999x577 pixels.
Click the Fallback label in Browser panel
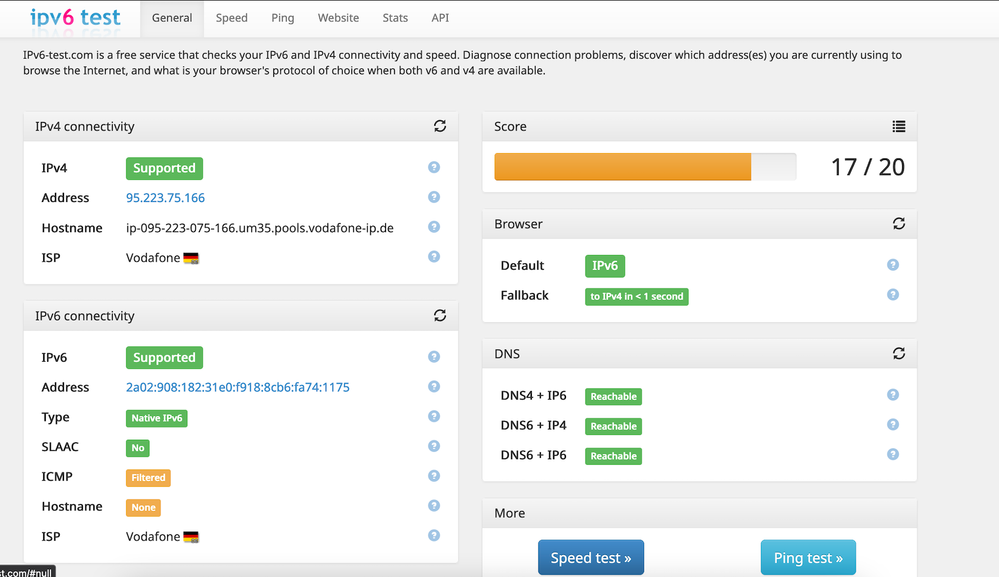pyautogui.click(x=524, y=296)
